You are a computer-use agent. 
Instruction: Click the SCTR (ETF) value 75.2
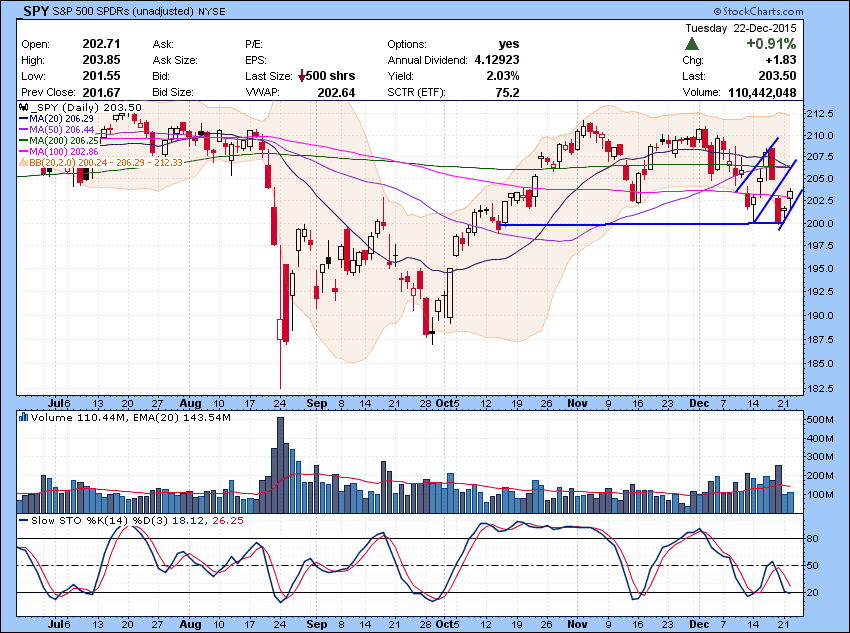point(507,93)
